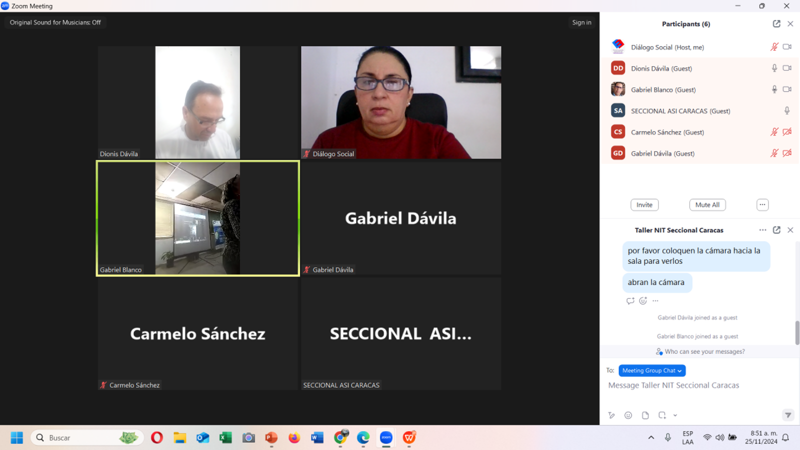Mute Gabriel Blanco microphone in participants list
Viewport: 800px width, 450px height.
point(774,90)
